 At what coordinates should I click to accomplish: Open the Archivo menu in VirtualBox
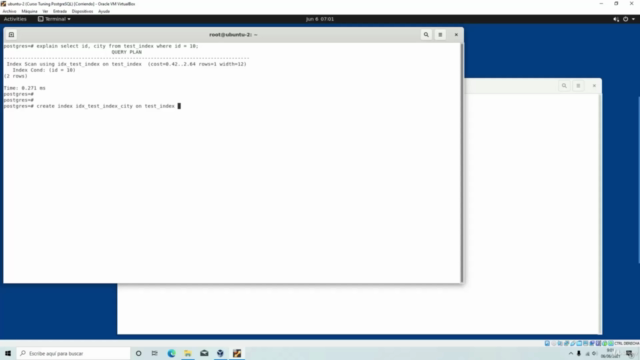coord(9,11)
